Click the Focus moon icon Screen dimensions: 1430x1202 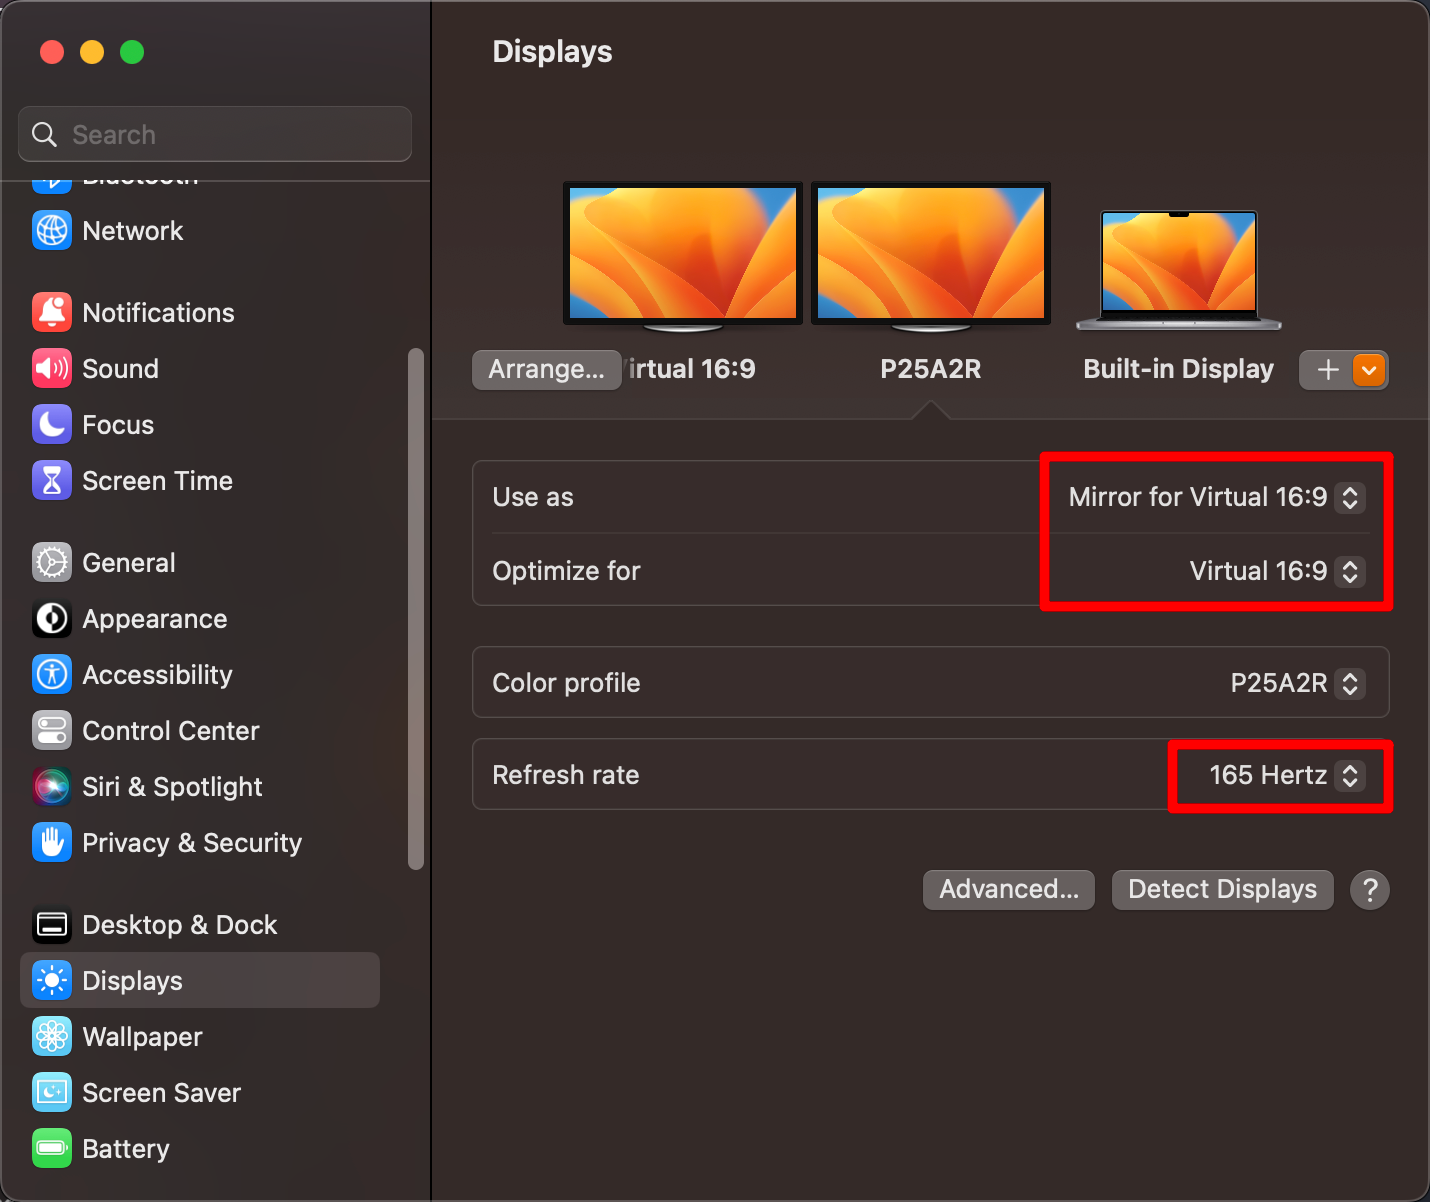52,425
